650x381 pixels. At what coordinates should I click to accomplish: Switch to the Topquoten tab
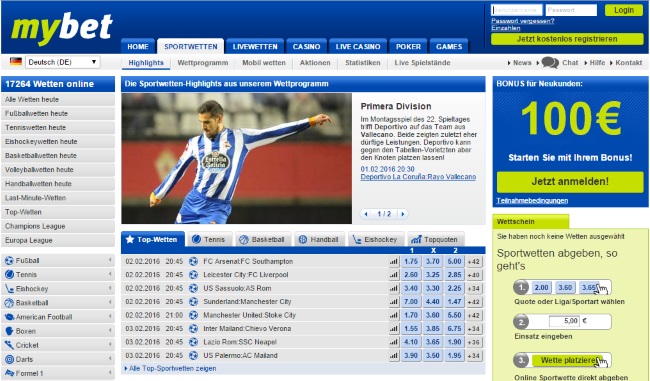[435, 239]
